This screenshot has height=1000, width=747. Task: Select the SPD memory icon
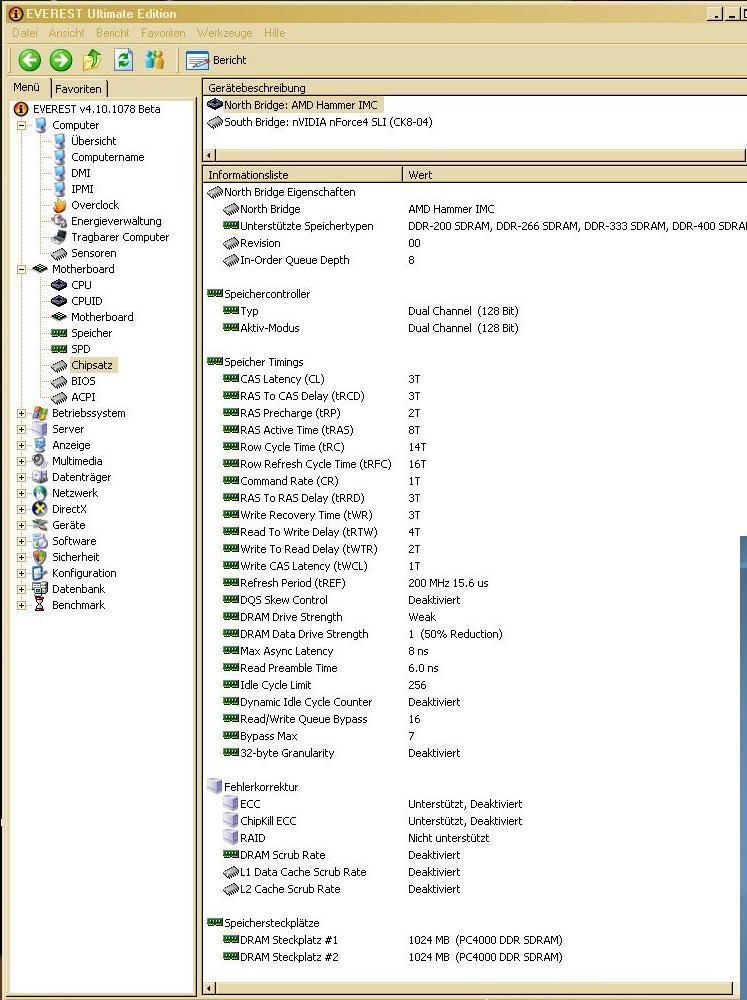pyautogui.click(x=59, y=349)
